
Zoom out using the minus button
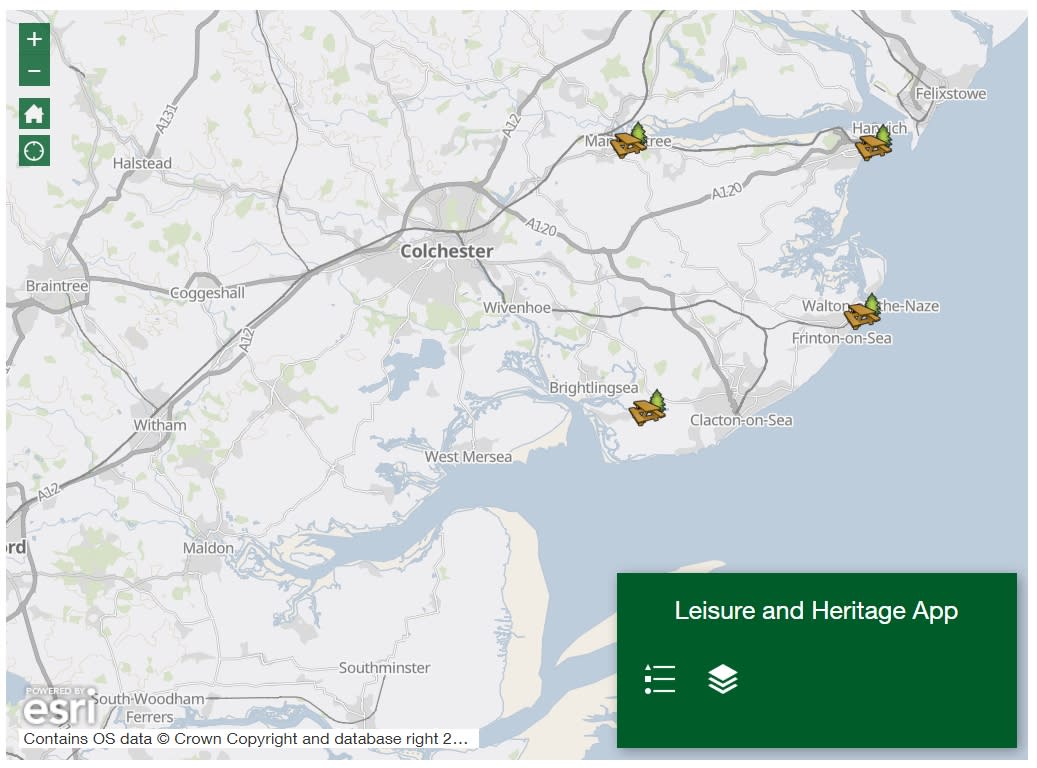(x=32, y=72)
